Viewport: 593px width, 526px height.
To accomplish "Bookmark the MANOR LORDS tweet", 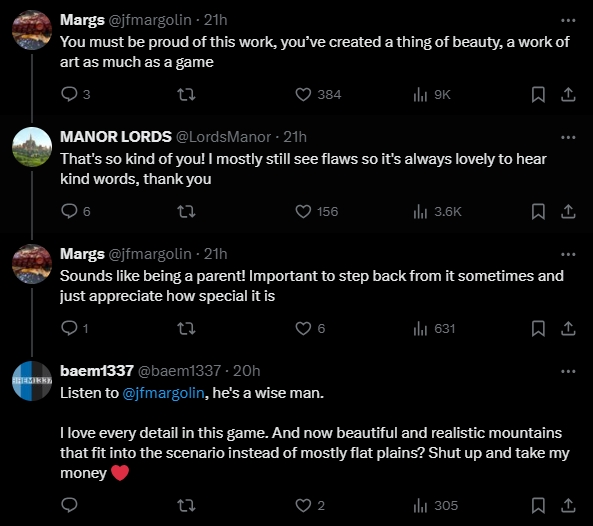I will (538, 211).
